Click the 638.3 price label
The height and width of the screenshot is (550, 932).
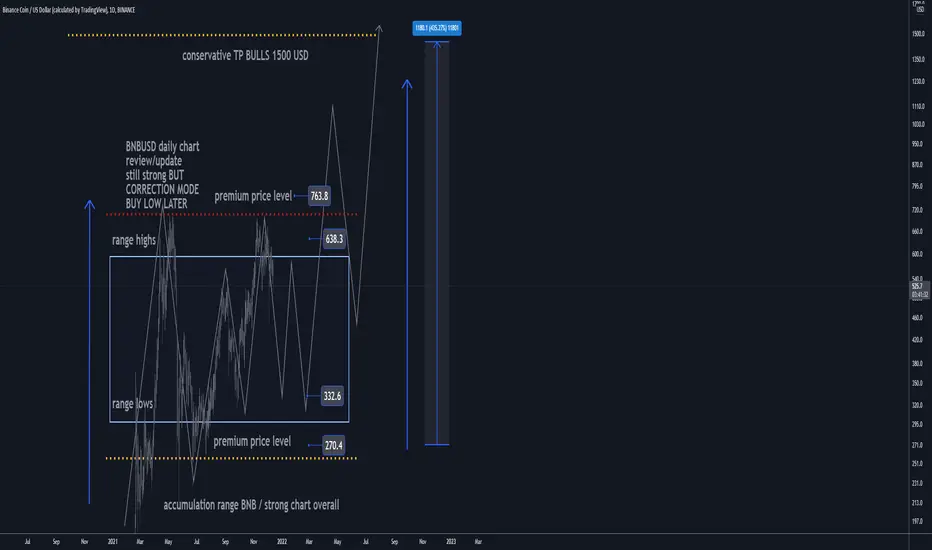click(x=334, y=239)
